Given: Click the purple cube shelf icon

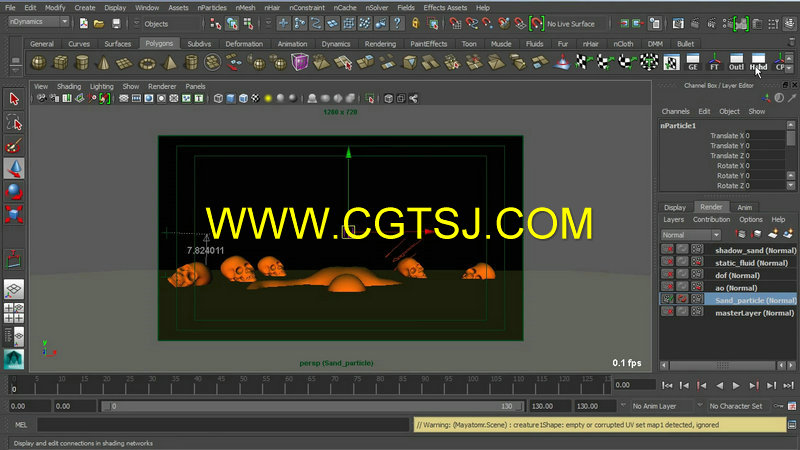Looking at the screenshot, I should pyautogui.click(x=299, y=62).
